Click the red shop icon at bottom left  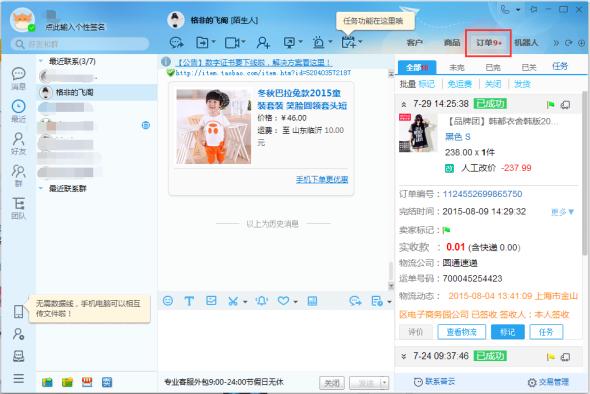(87, 382)
